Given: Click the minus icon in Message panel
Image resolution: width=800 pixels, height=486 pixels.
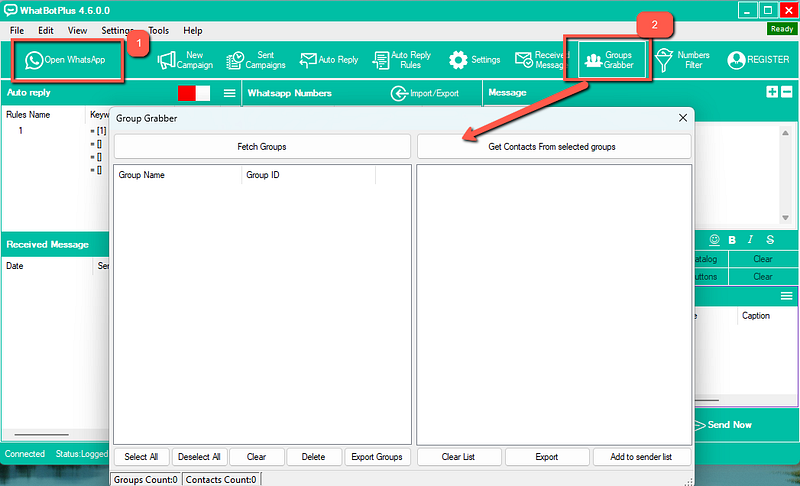Looking at the screenshot, I should pos(787,92).
